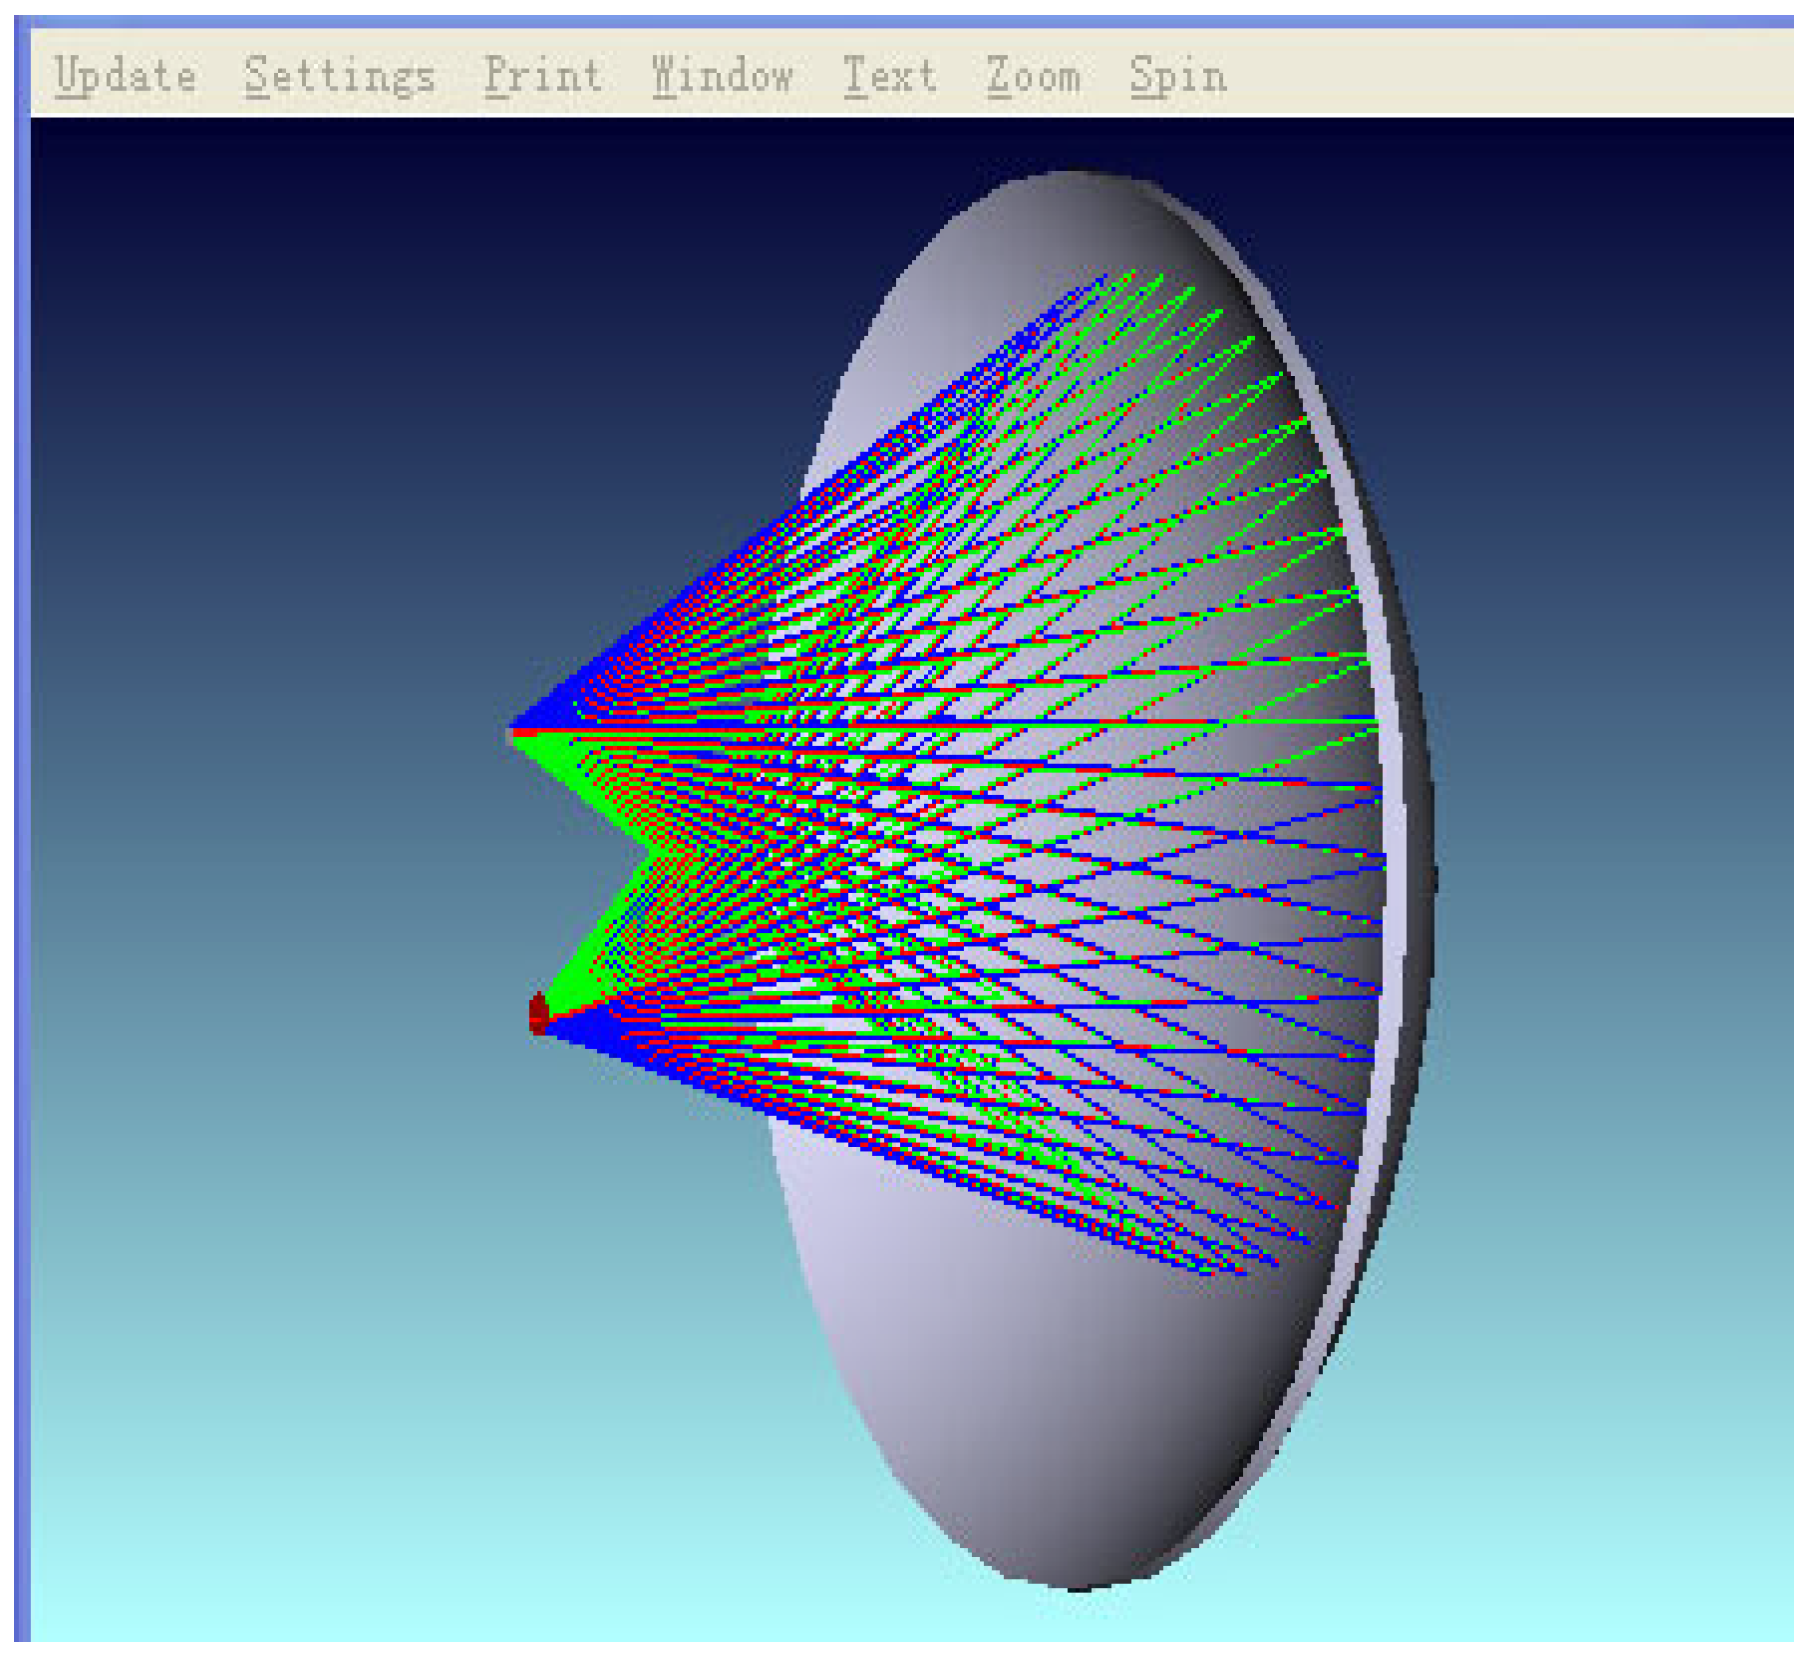
Task: Choose the Spin menu
Action: coord(1178,77)
